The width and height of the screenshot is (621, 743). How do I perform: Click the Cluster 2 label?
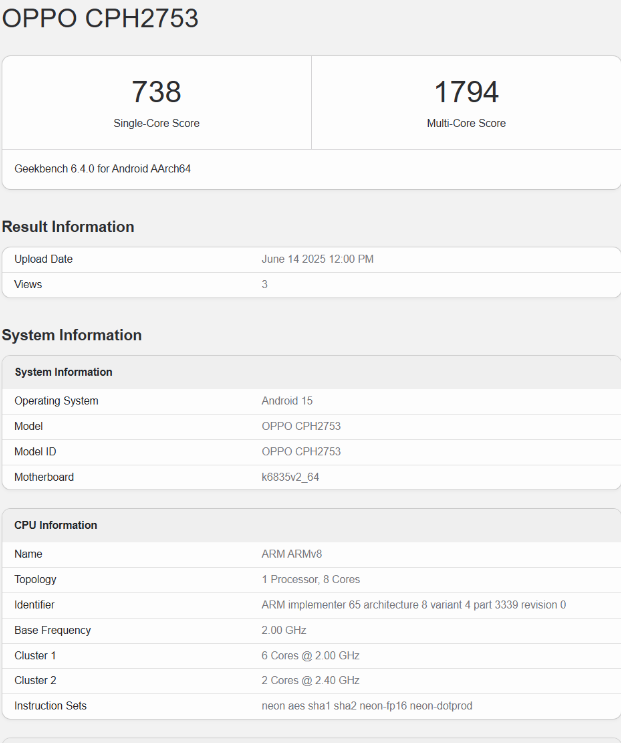pos(35,680)
